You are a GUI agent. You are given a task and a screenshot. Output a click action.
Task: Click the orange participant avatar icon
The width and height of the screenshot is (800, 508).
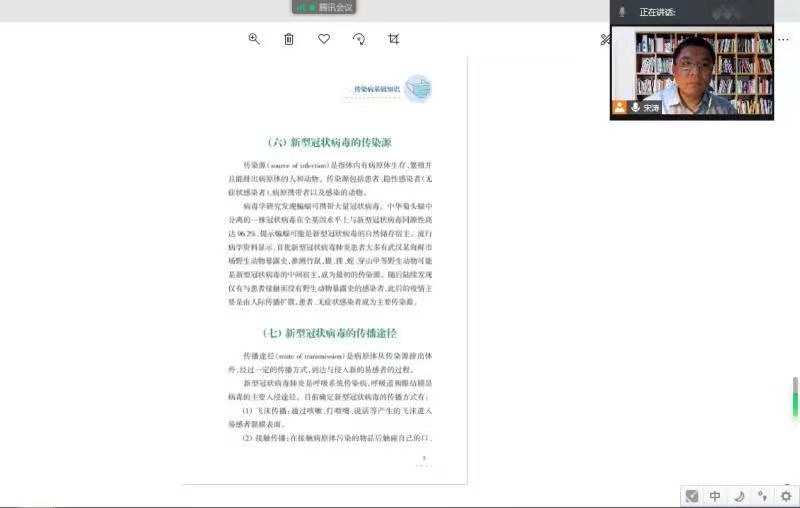pos(620,107)
